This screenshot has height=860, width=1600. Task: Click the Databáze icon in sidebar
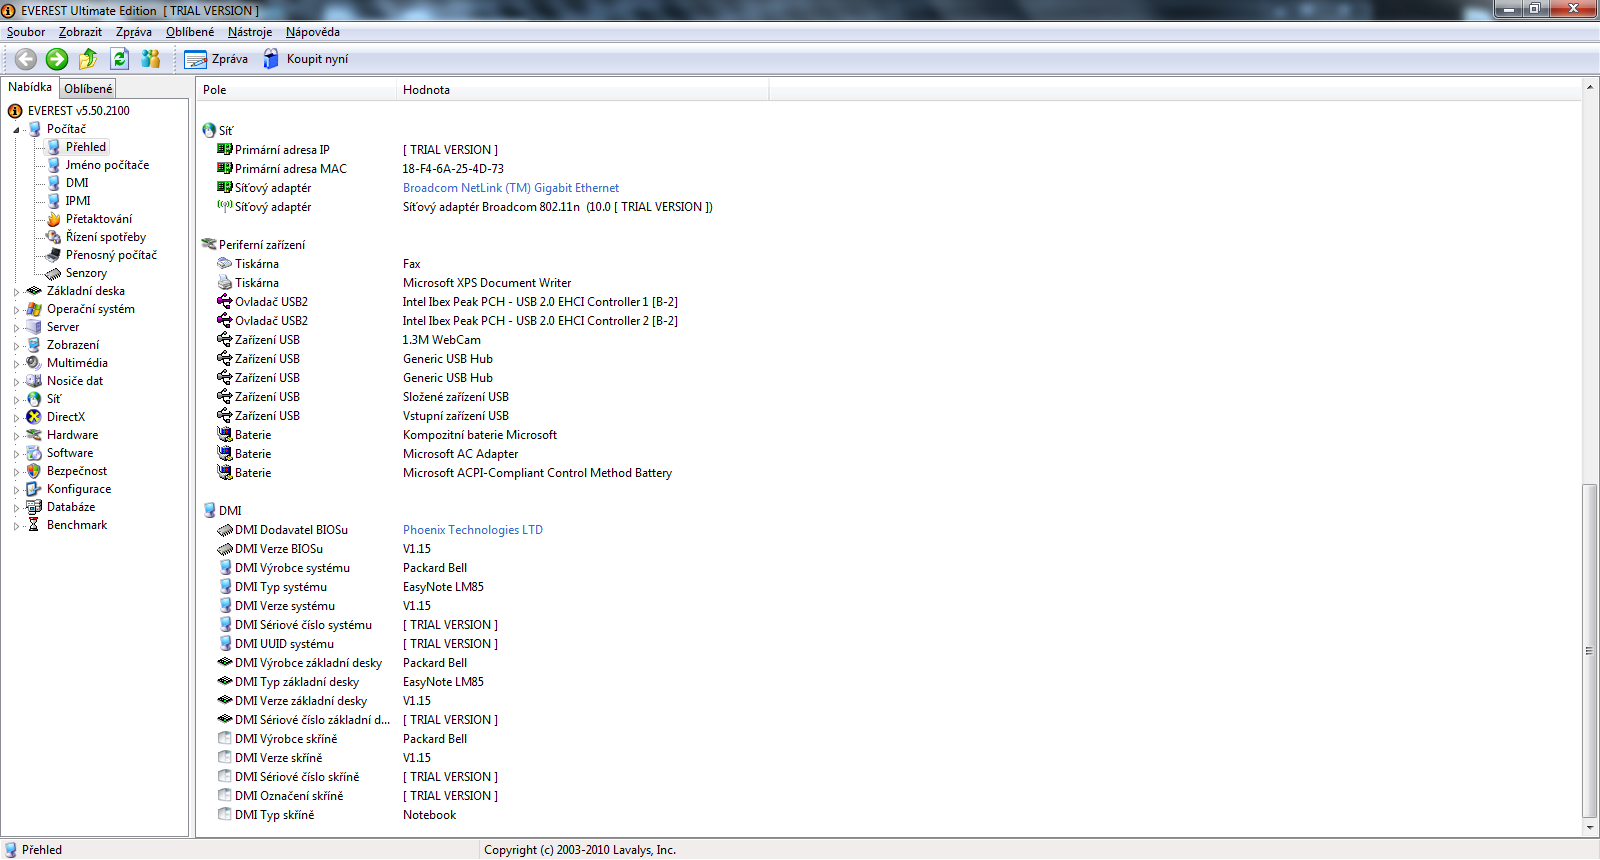coord(34,507)
